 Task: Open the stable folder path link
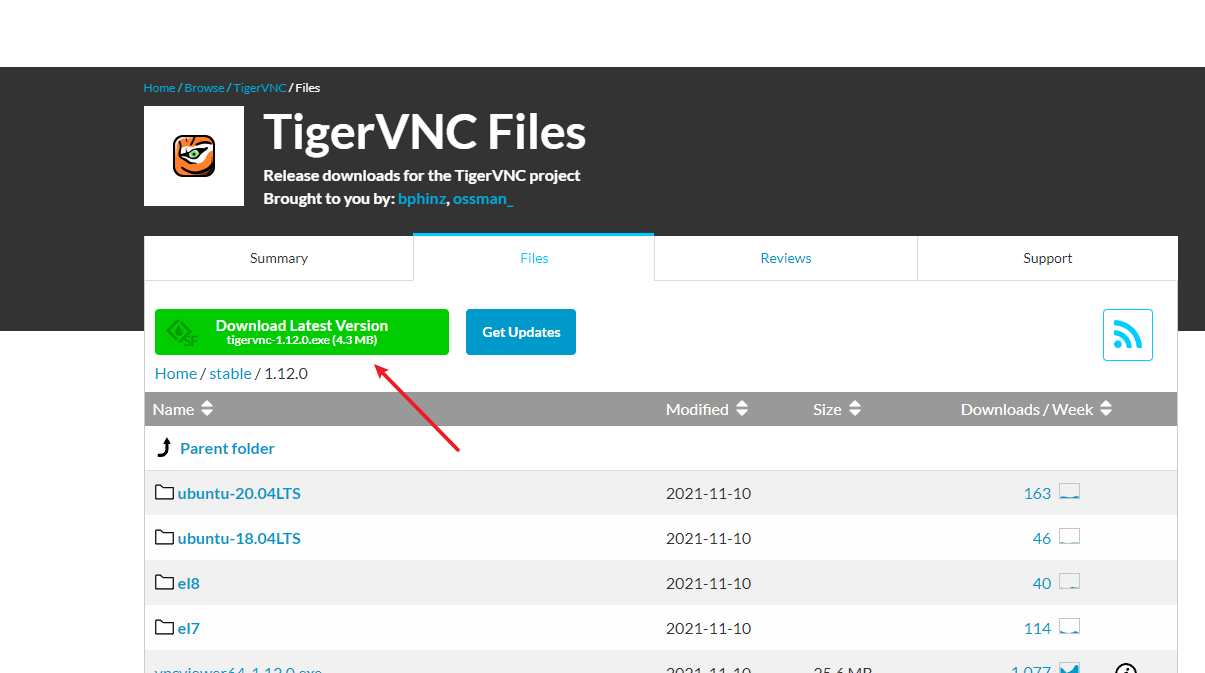(x=230, y=373)
